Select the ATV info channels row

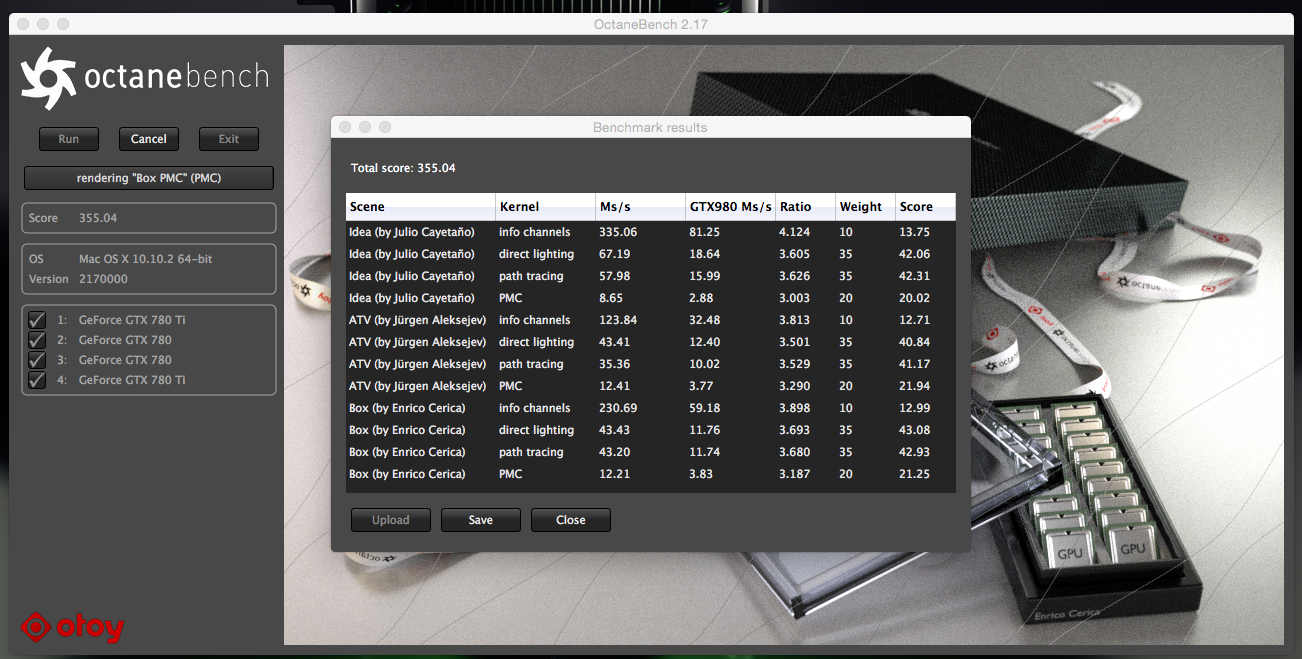pos(651,320)
